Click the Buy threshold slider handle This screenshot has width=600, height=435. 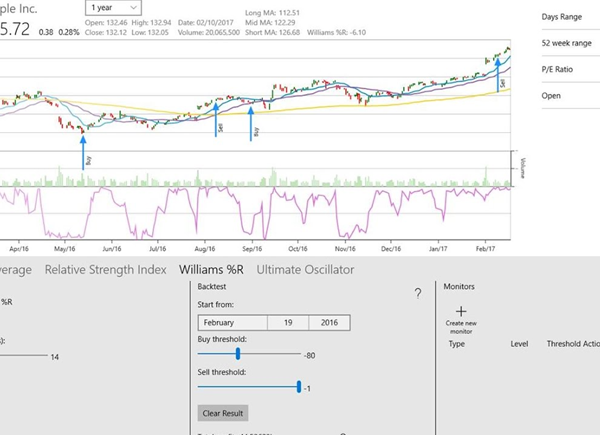[x=238, y=353]
